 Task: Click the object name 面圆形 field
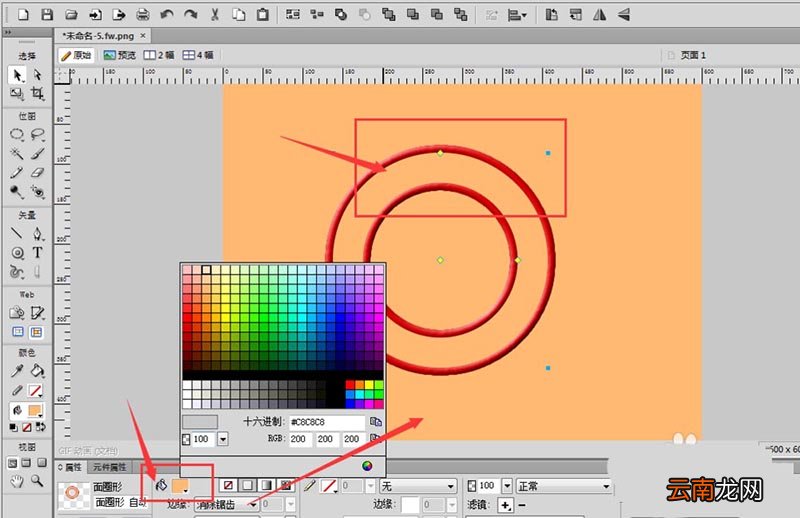120,502
